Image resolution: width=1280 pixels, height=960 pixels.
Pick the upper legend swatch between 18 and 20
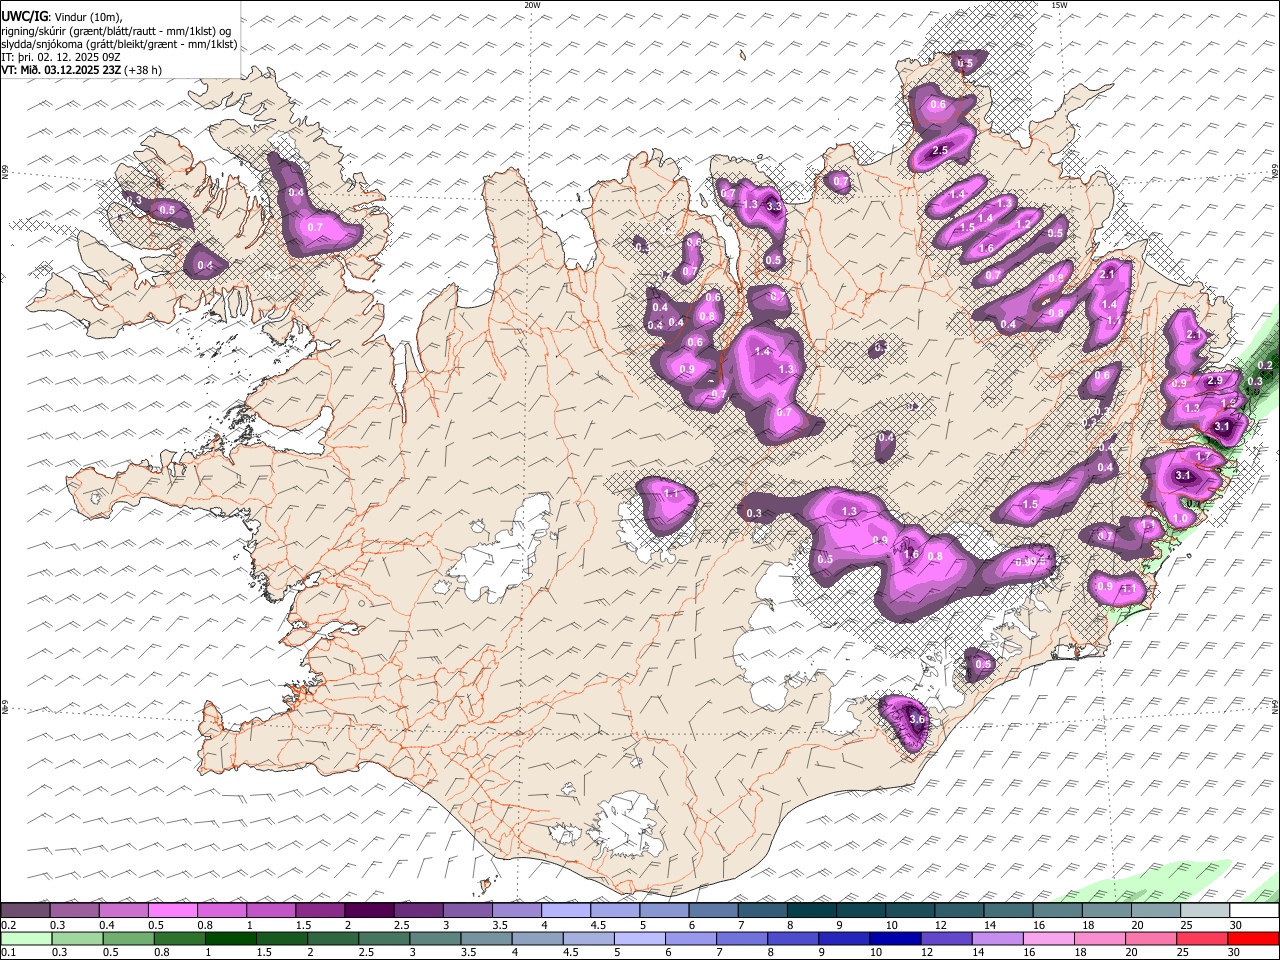[1105, 911]
